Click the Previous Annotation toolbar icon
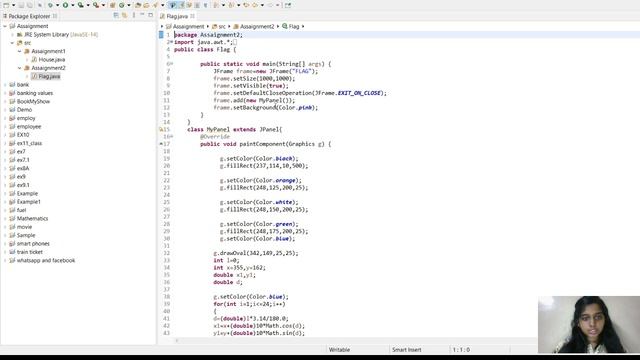The width and height of the screenshot is (640, 360). pyautogui.click(x=231, y=5)
